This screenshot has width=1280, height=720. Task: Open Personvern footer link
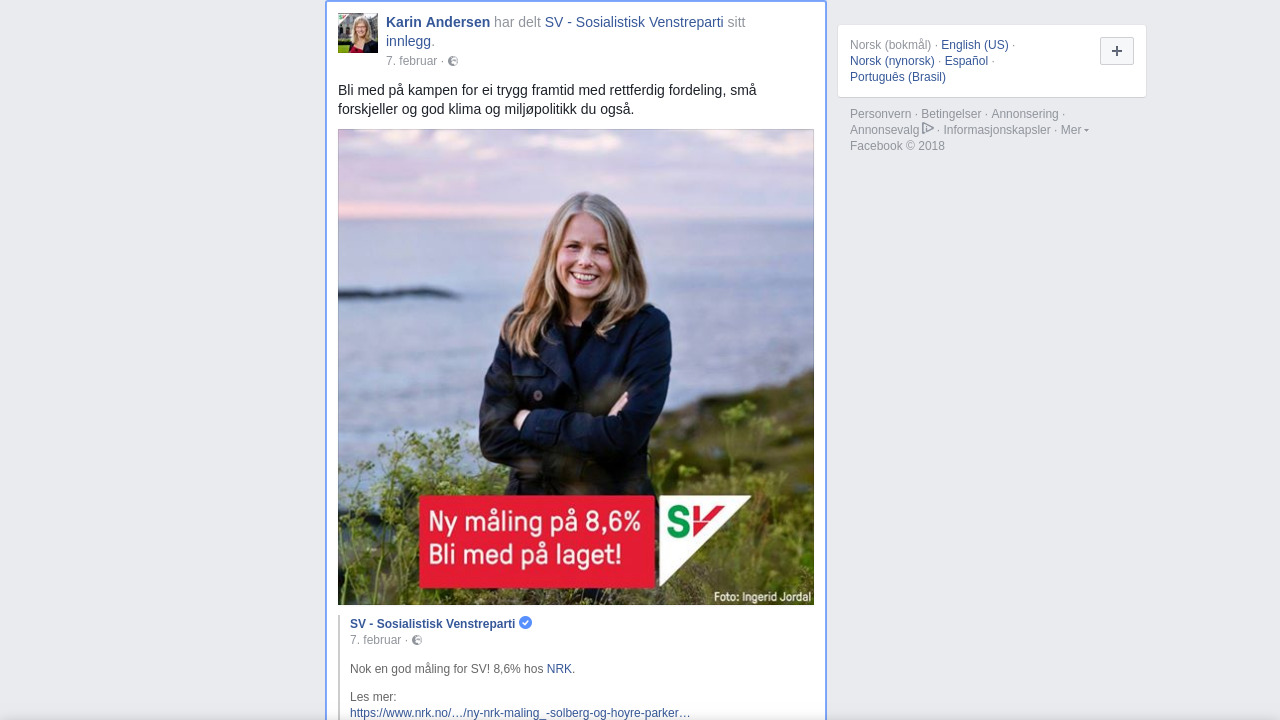point(880,114)
